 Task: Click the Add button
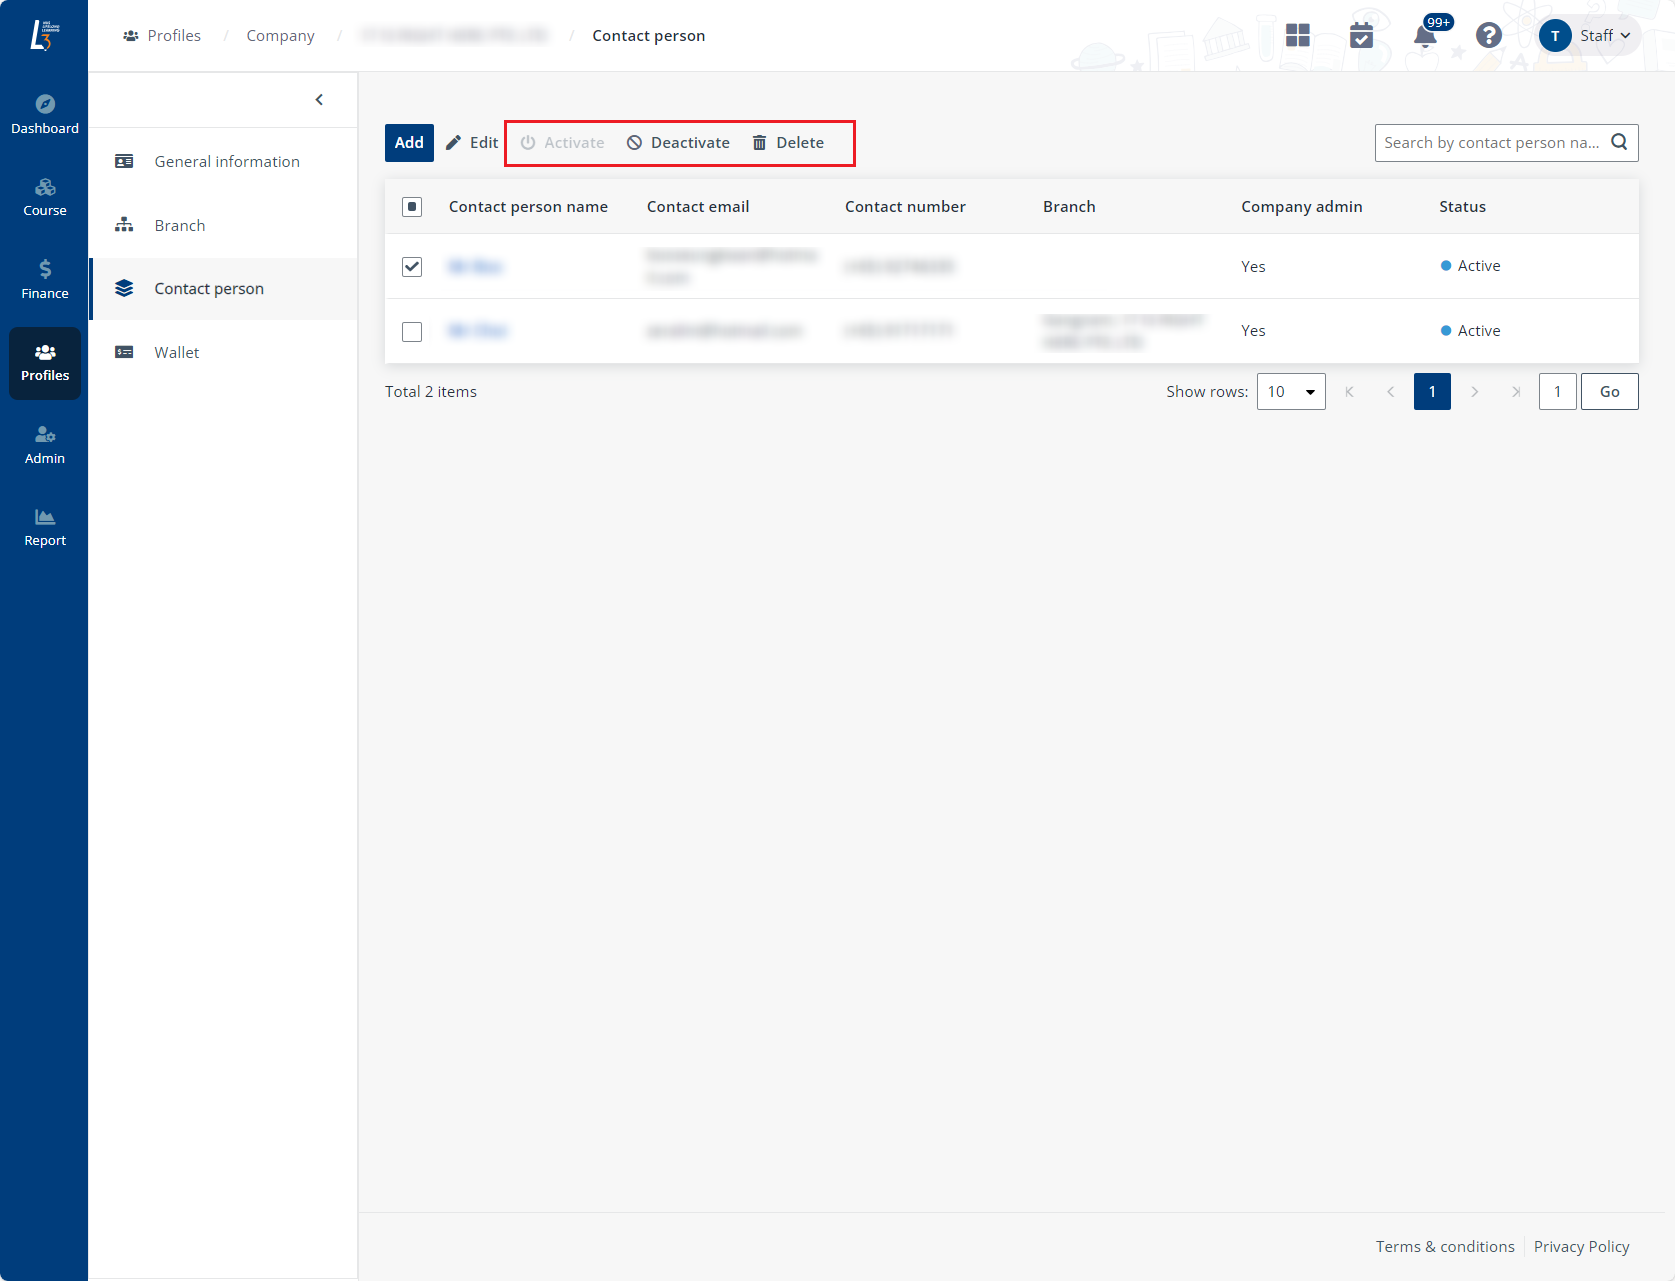[409, 143]
